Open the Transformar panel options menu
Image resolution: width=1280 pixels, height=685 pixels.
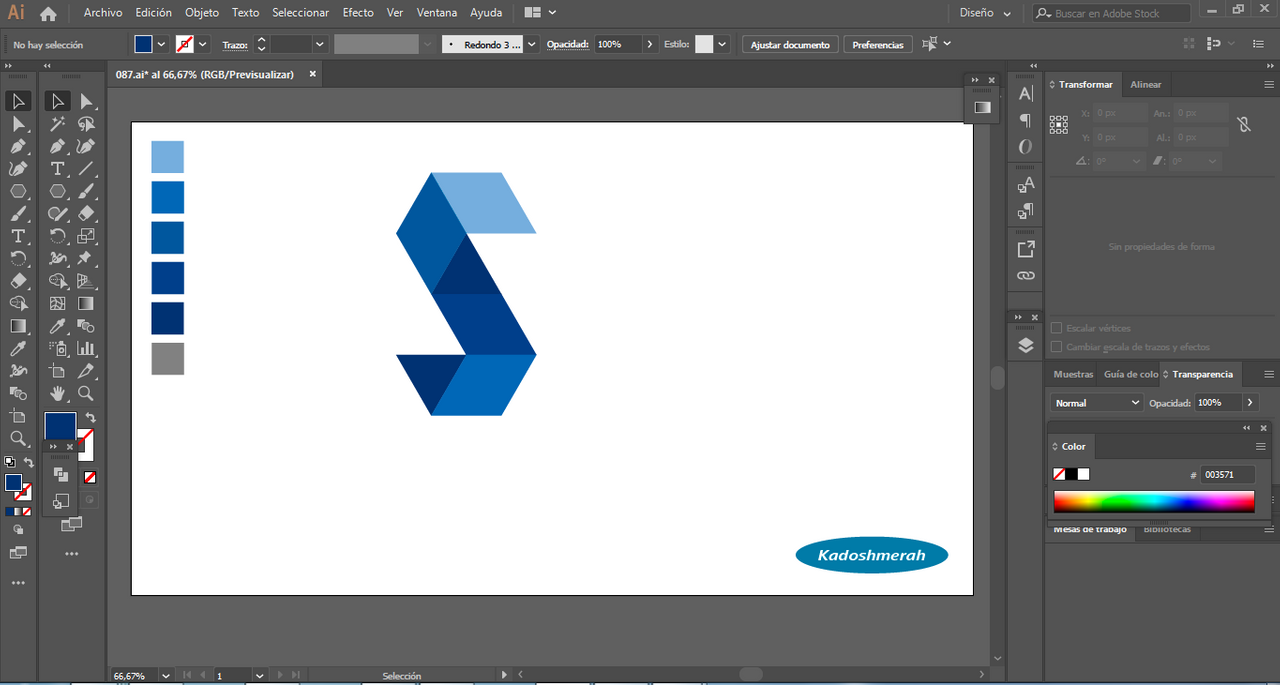pos(1269,85)
